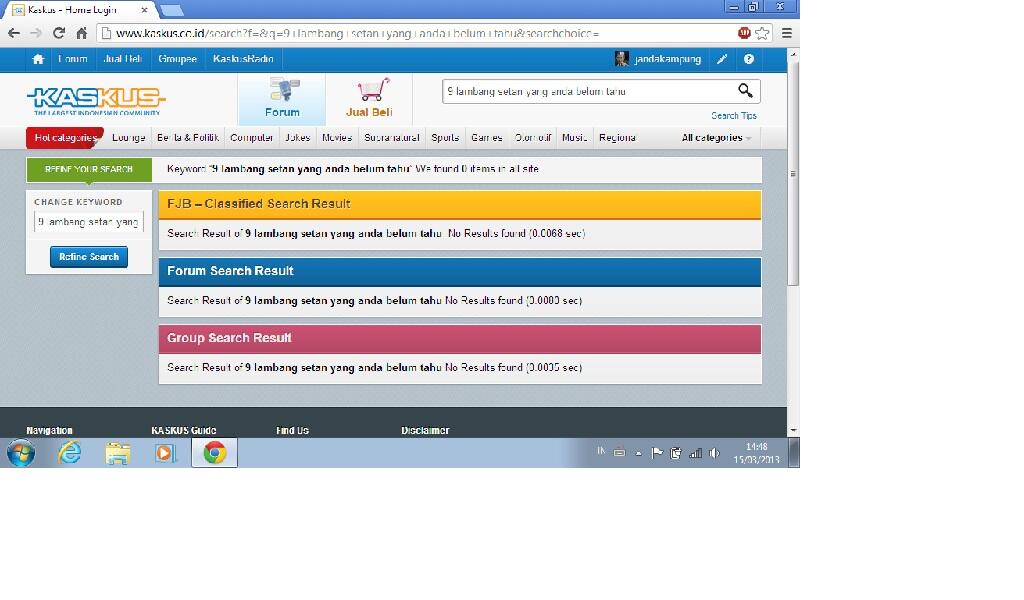This screenshot has height=600, width=1024.
Task: Open the Music category
Action: 574,138
